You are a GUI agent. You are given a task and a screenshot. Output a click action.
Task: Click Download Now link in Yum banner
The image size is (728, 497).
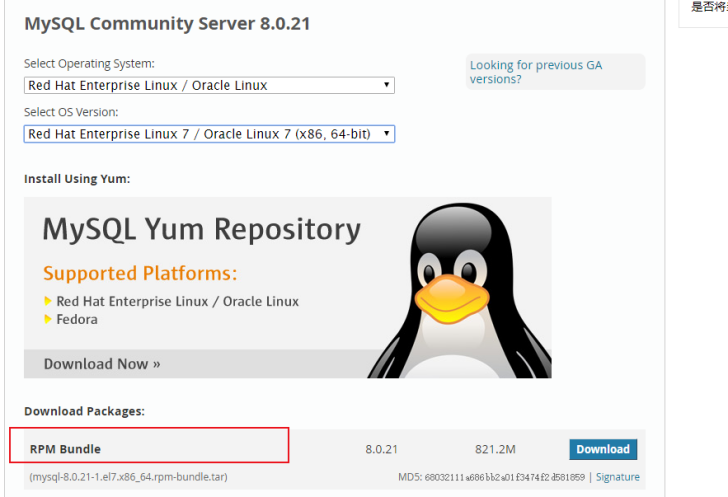click(x=102, y=364)
